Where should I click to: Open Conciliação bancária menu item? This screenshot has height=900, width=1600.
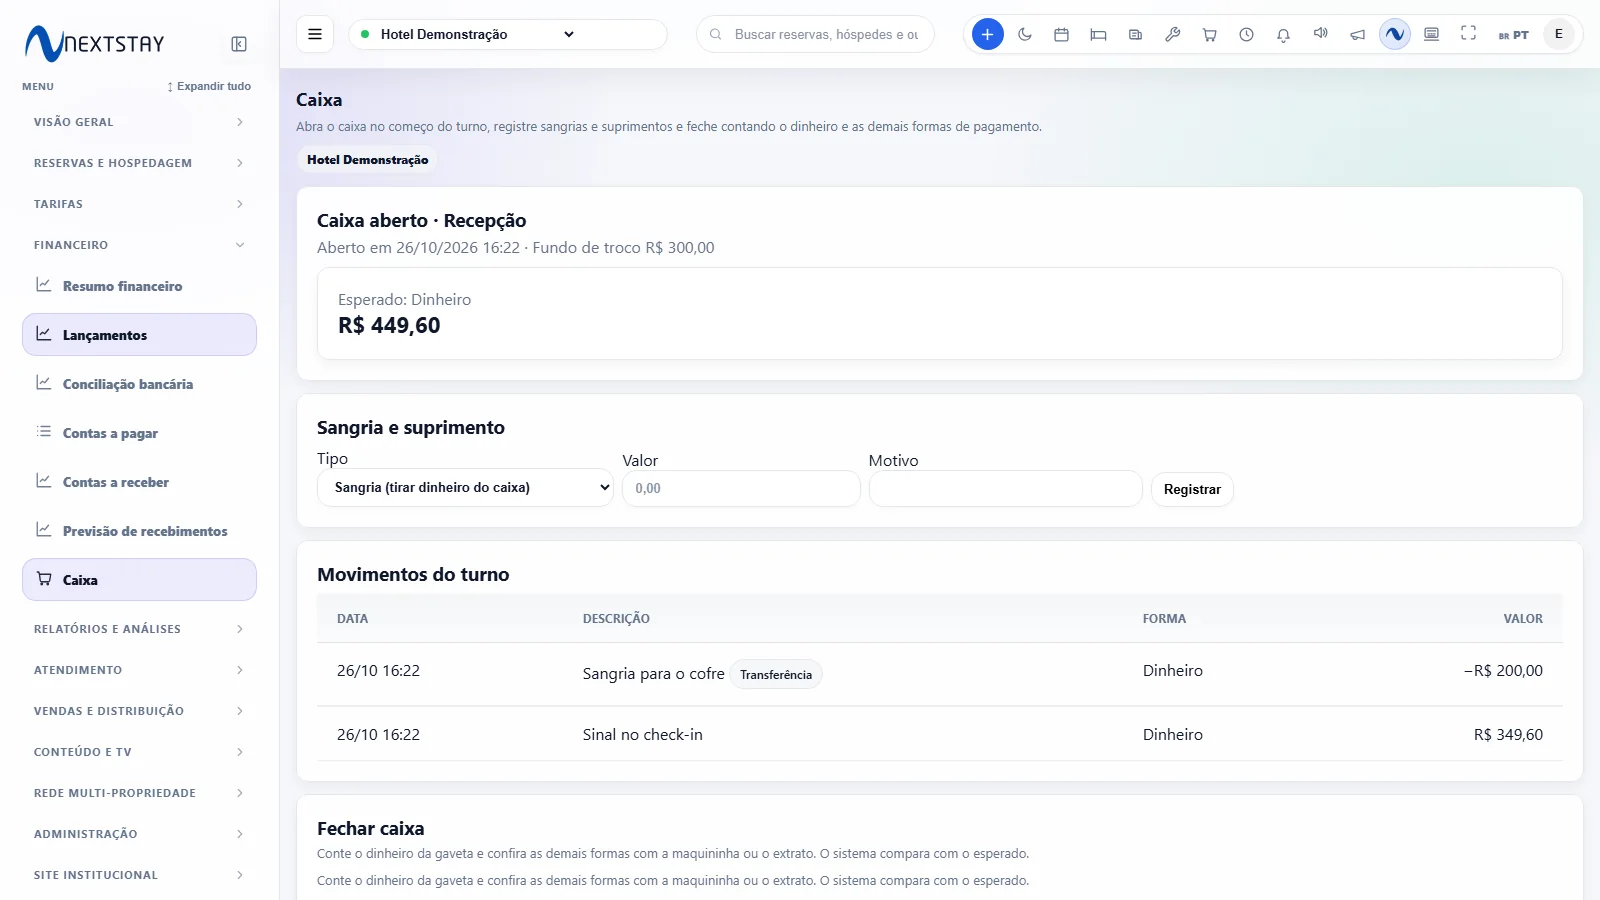tap(139, 384)
